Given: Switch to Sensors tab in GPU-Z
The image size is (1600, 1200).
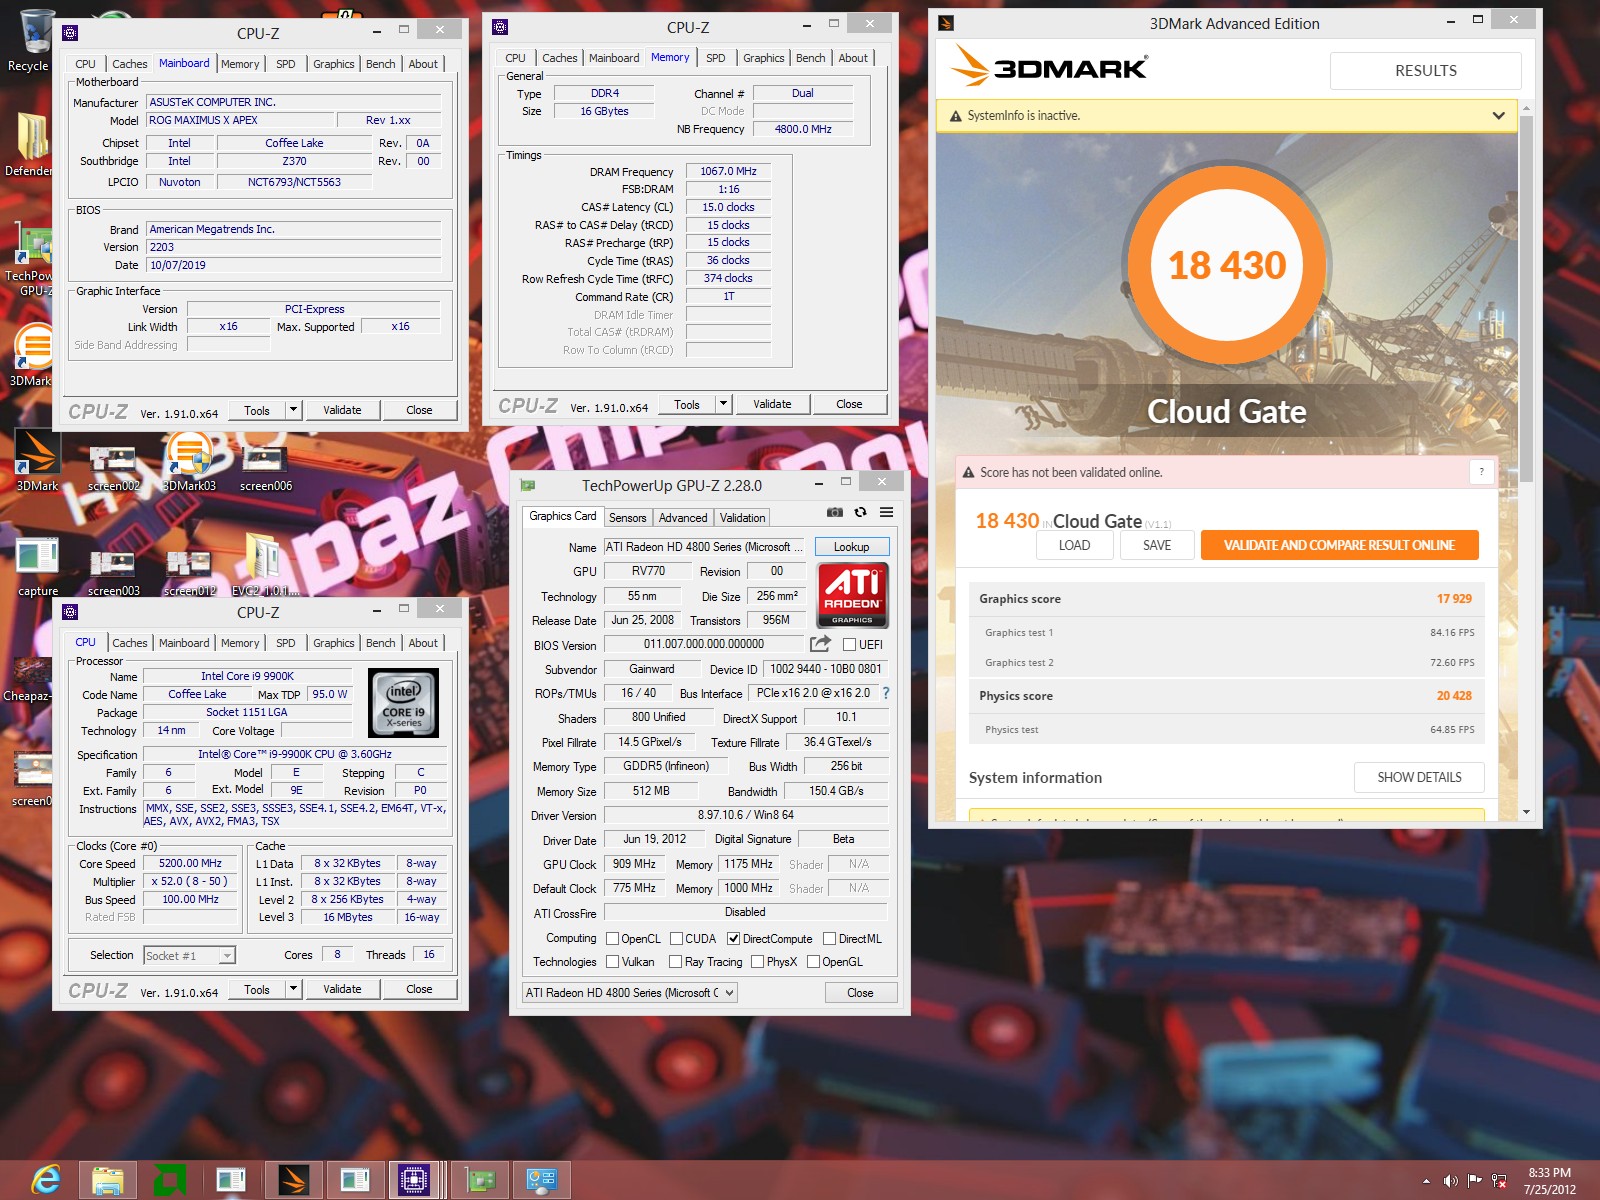Looking at the screenshot, I should [627, 517].
